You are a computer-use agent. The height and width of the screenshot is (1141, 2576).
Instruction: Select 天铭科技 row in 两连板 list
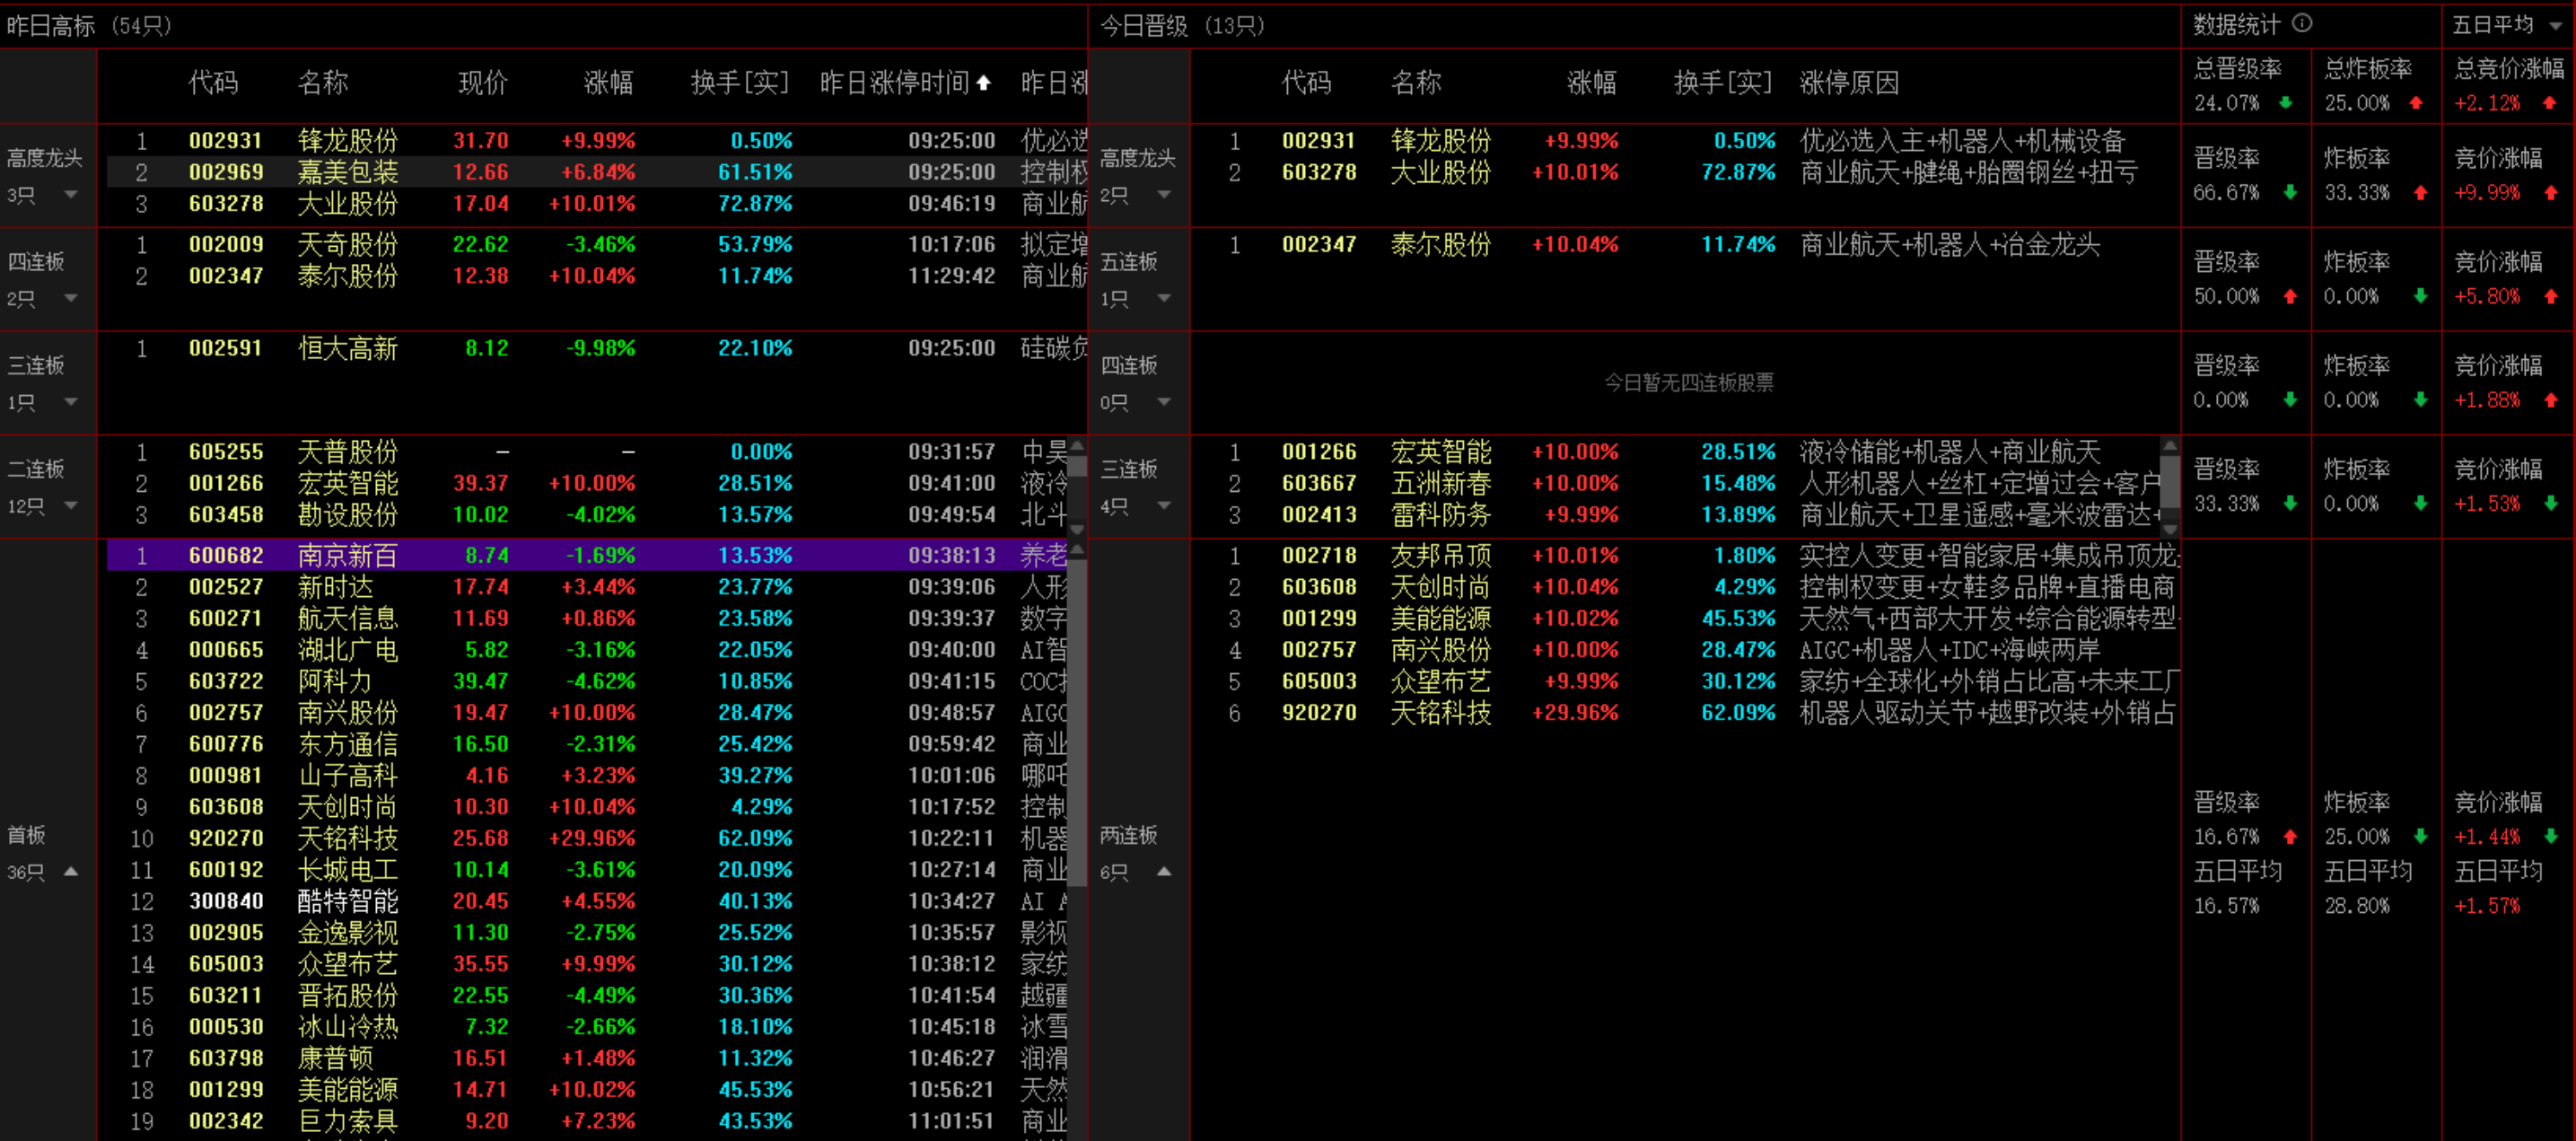point(1440,713)
